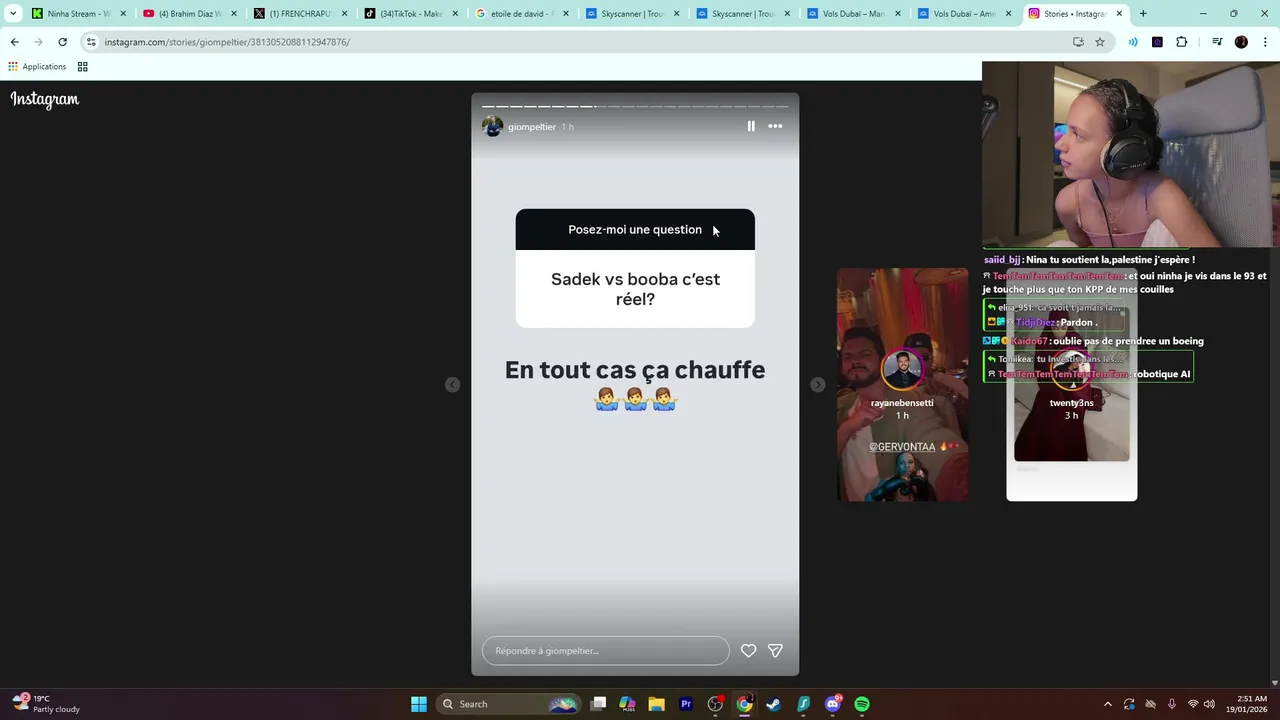Open Spotify from taskbar
Viewport: 1280px width, 720px height.
tap(862, 704)
